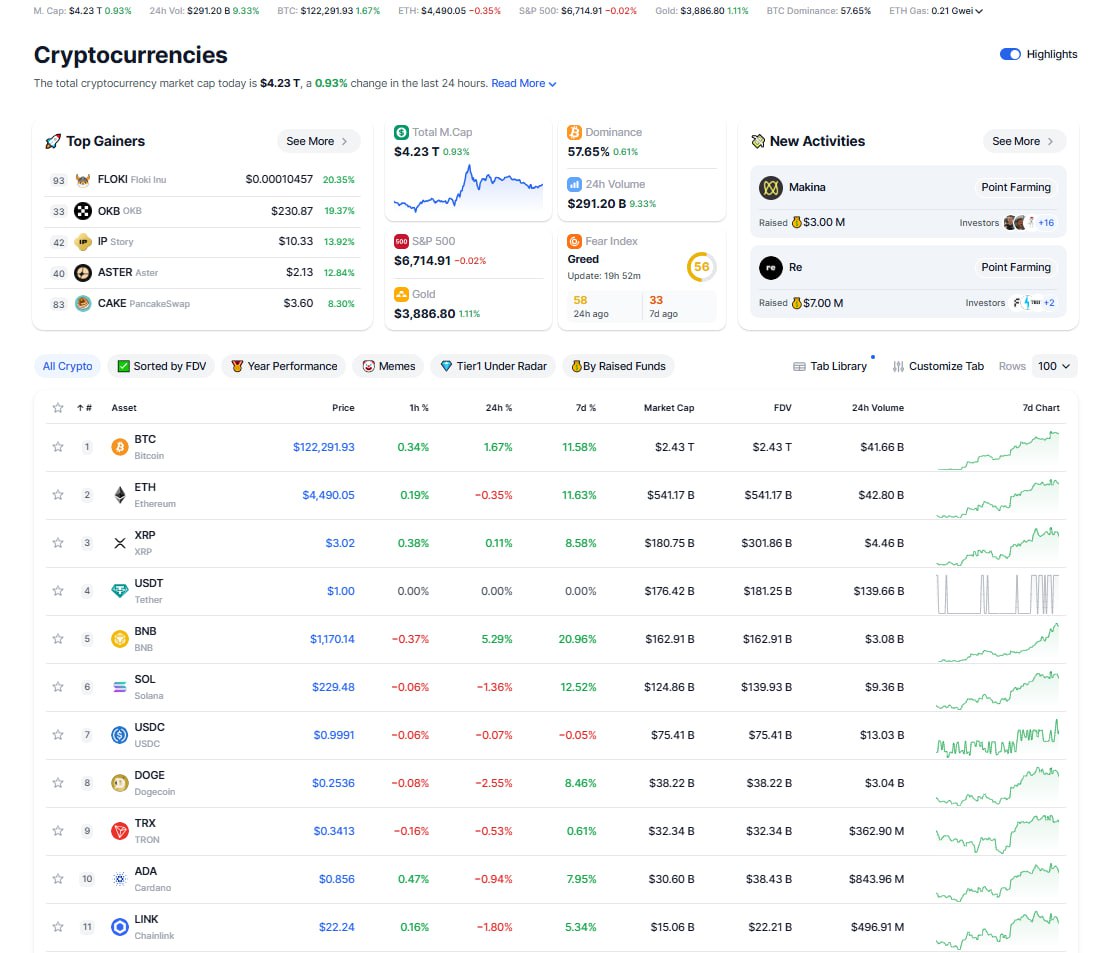Viewport: 1115px width, 953px height.
Task: Sort table by Market Cap header
Action: [668, 408]
